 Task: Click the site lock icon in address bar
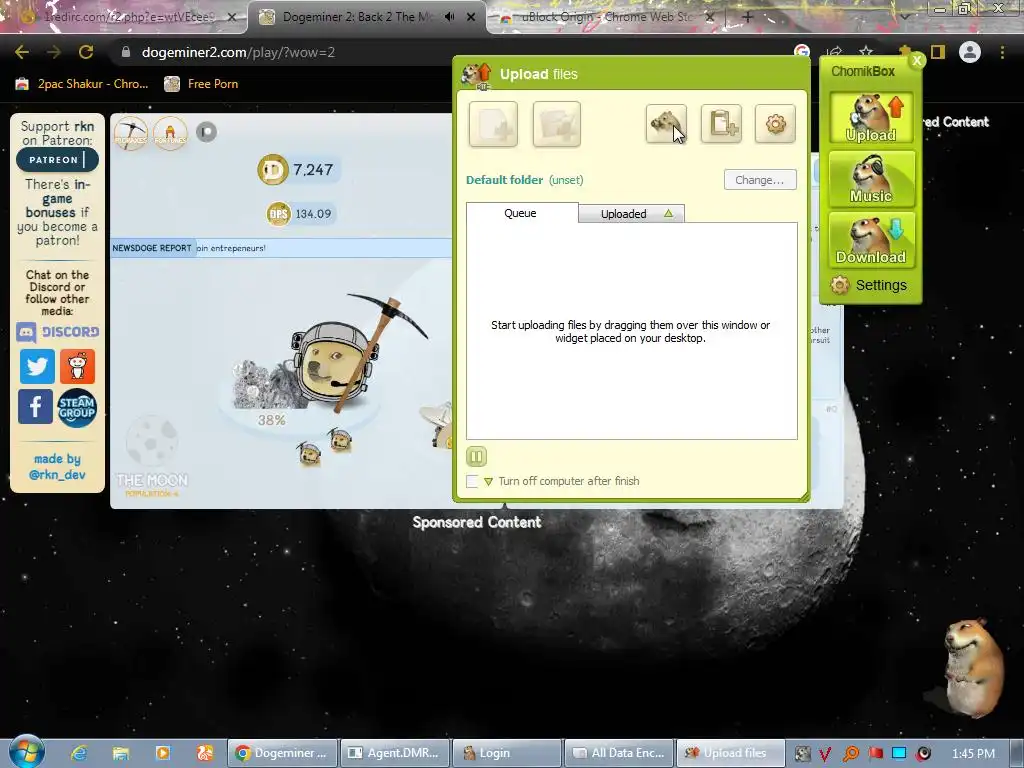pyautogui.click(x=126, y=52)
